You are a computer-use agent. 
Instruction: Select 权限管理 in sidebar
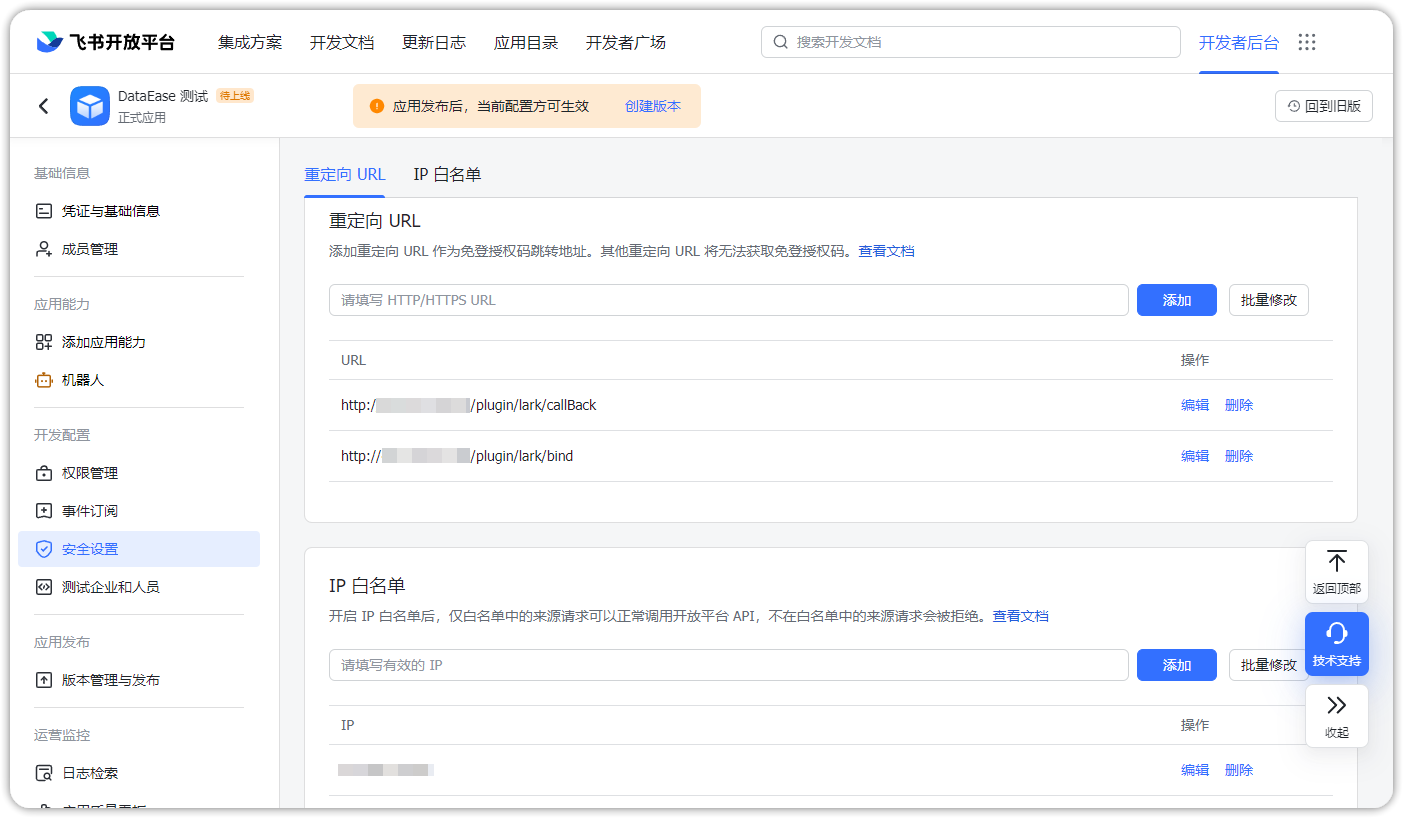click(139, 473)
